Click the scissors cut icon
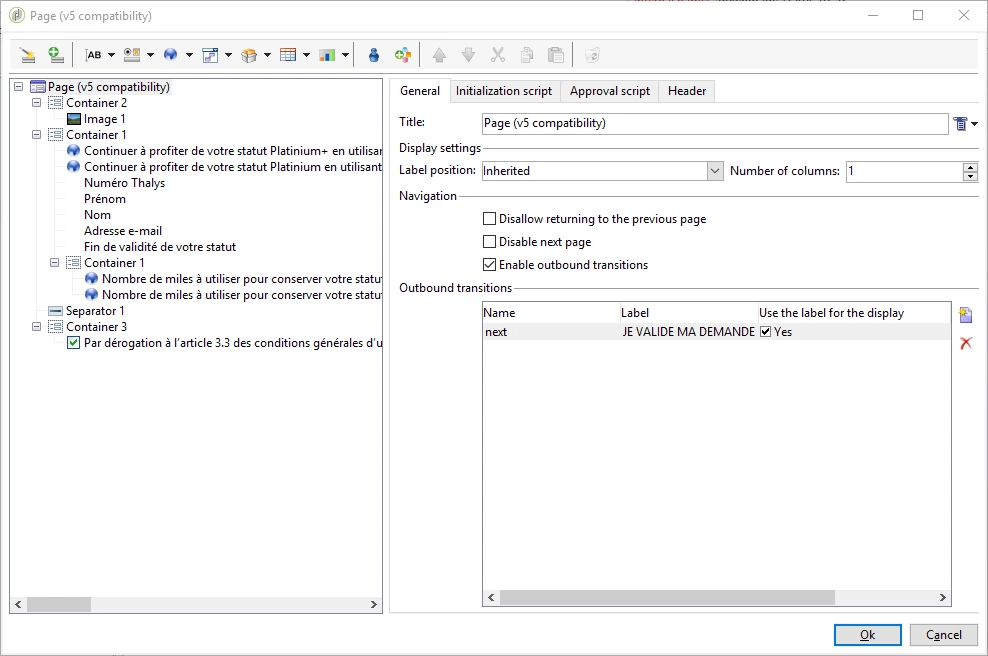 498,55
